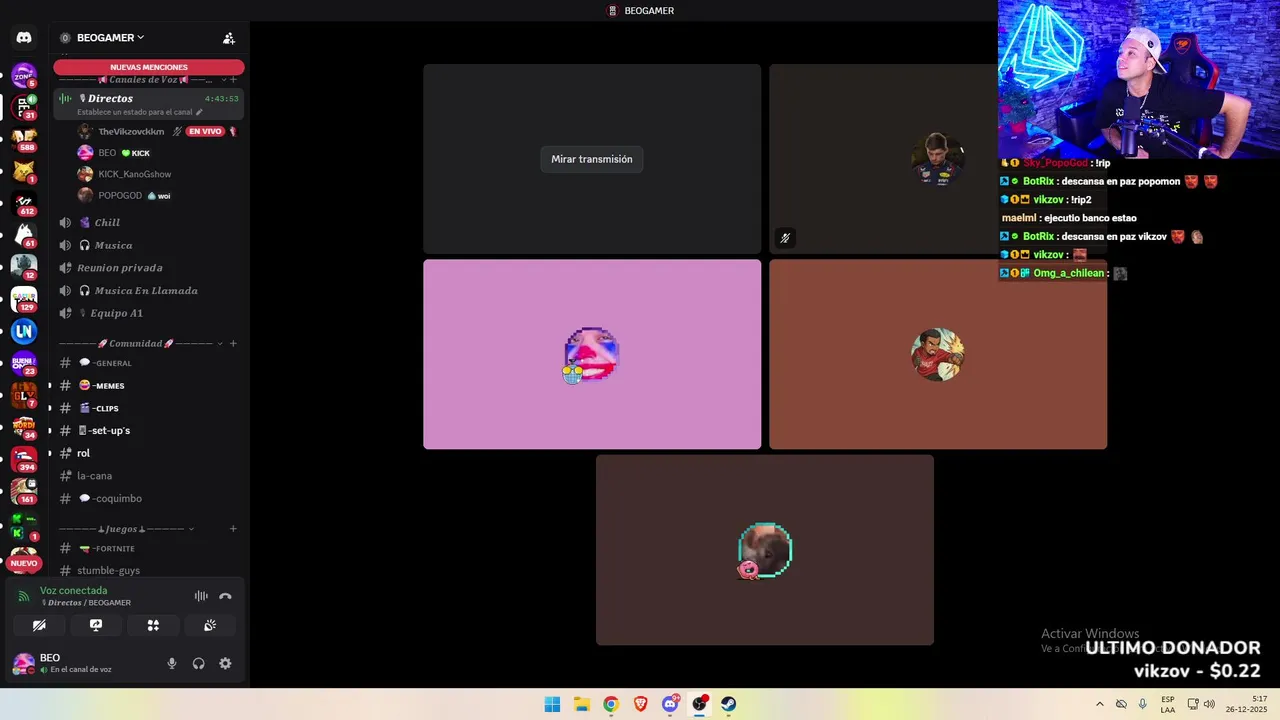Screen dimensions: 1280x720
Task: Expand the BEOGAMER server menu dropdown
Action: coord(140,38)
